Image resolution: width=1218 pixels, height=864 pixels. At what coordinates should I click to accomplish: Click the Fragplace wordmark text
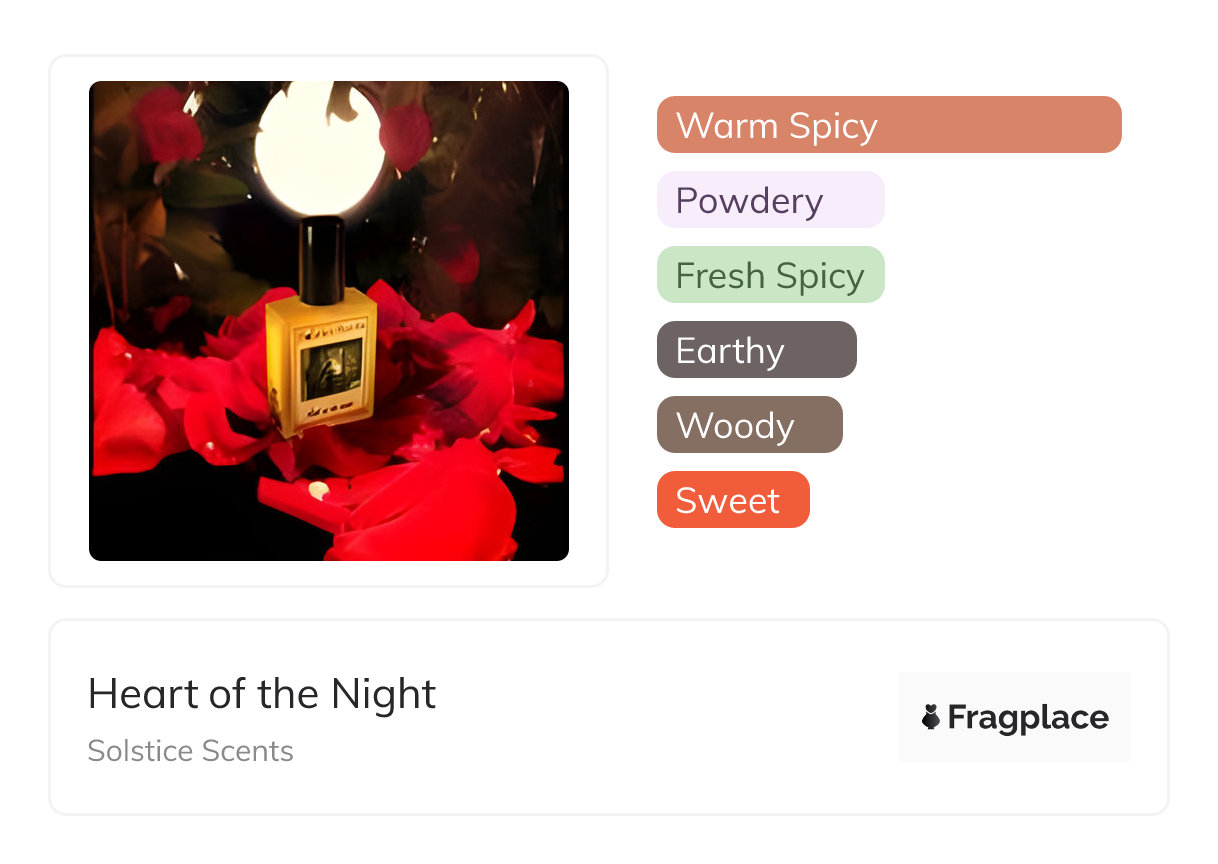pos(1027,717)
